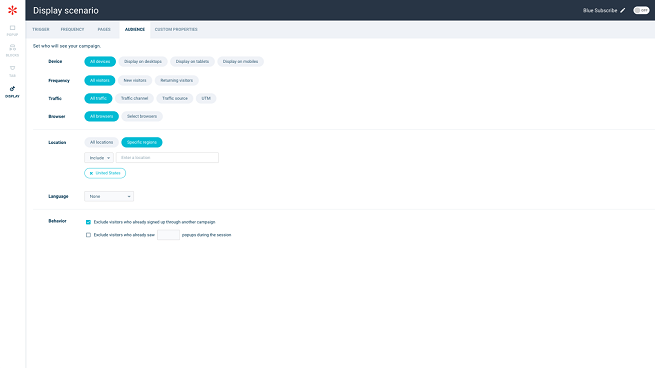Click the Enter a location field

tap(167, 157)
